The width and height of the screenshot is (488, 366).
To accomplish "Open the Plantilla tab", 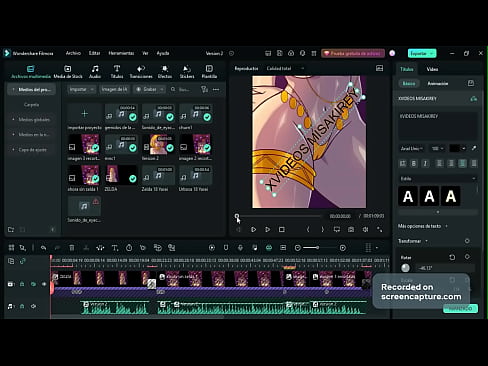I will 209,72.
